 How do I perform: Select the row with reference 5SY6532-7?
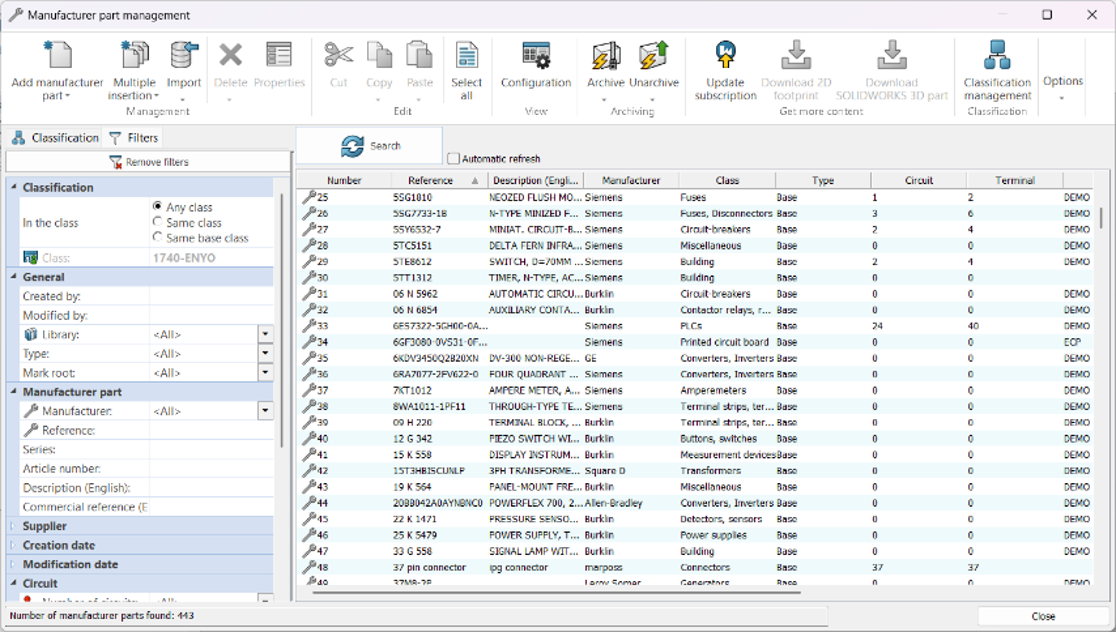[x=696, y=229]
